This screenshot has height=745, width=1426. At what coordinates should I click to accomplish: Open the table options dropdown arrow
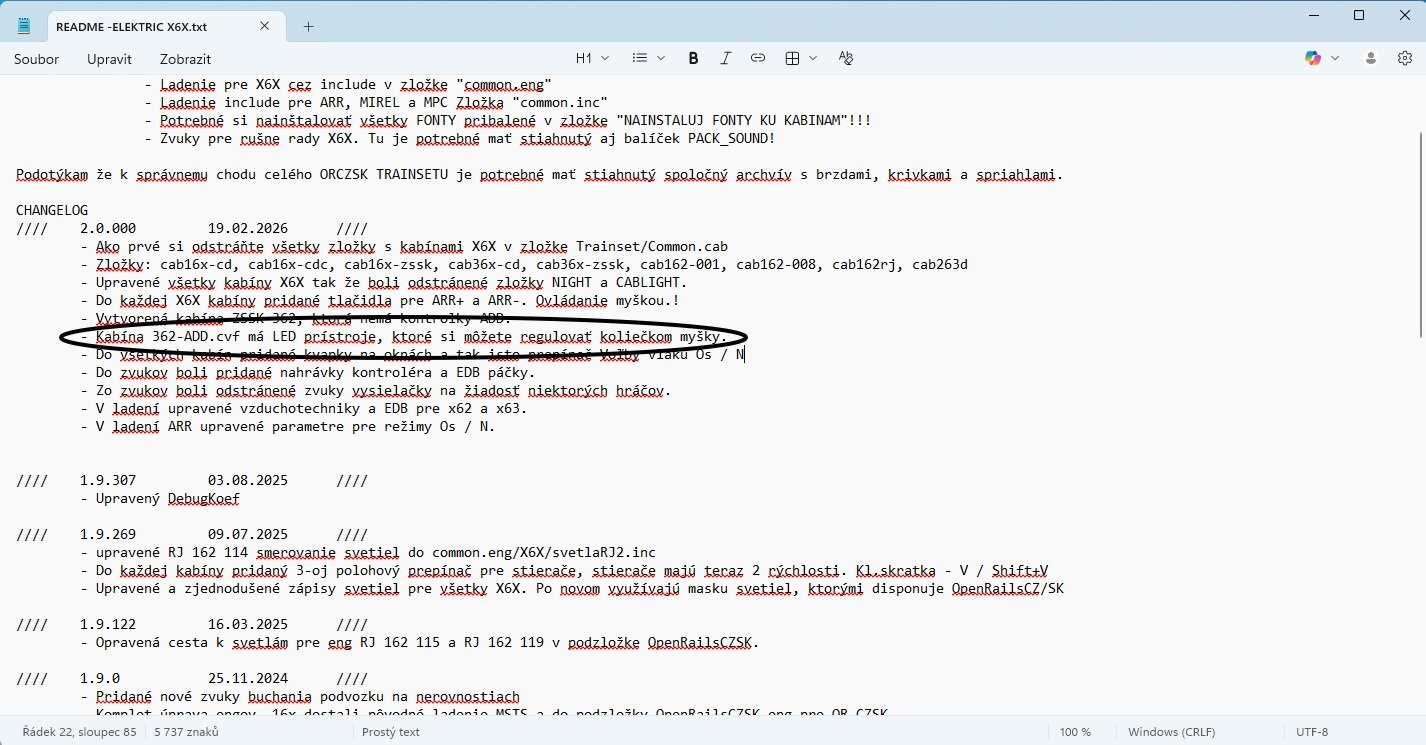pyautogui.click(x=813, y=59)
